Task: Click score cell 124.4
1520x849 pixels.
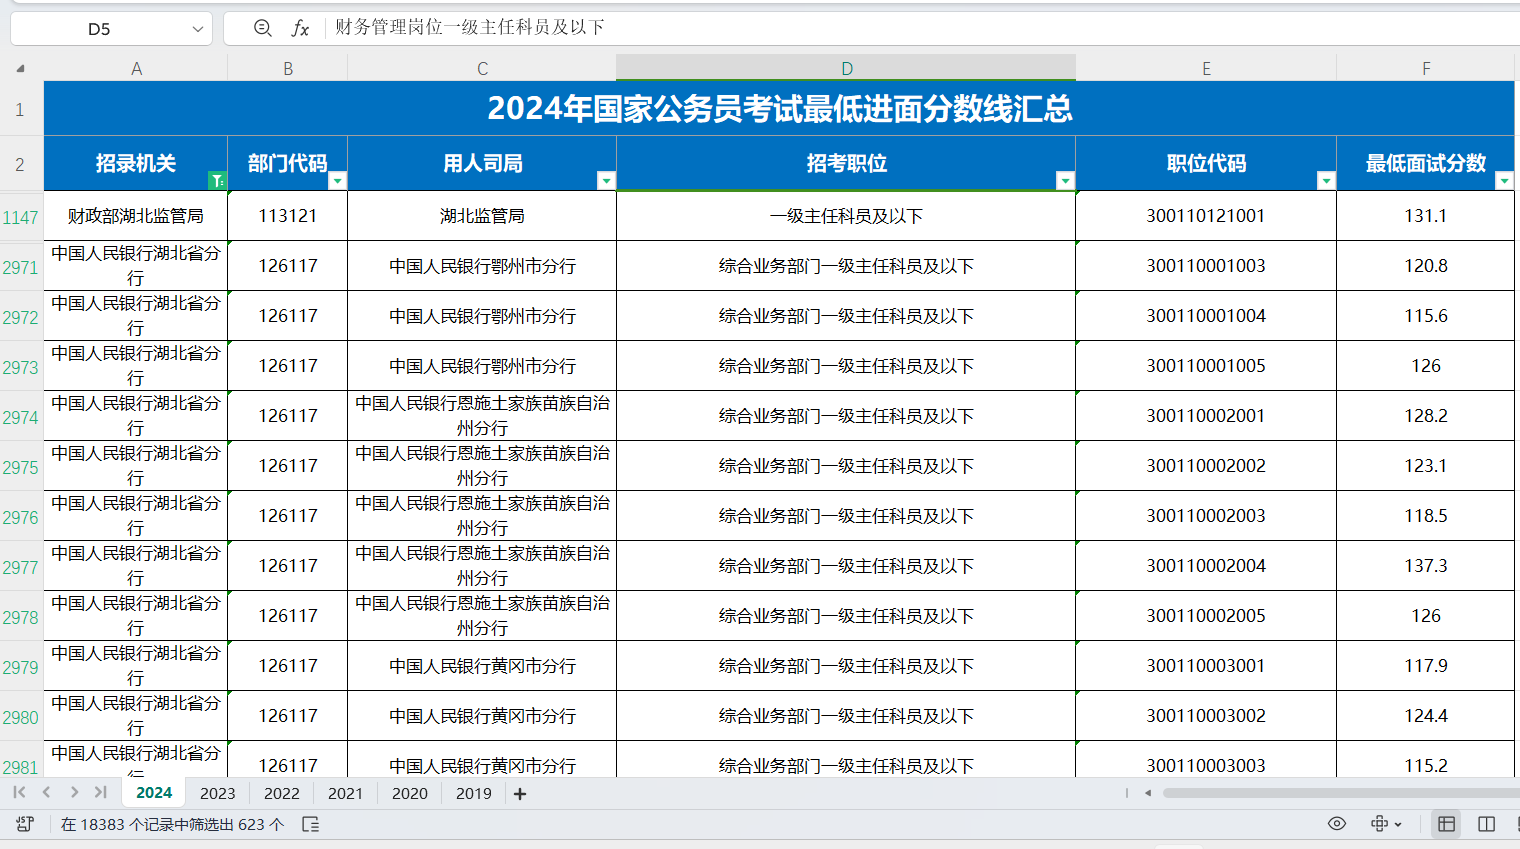Action: [x=1426, y=716]
